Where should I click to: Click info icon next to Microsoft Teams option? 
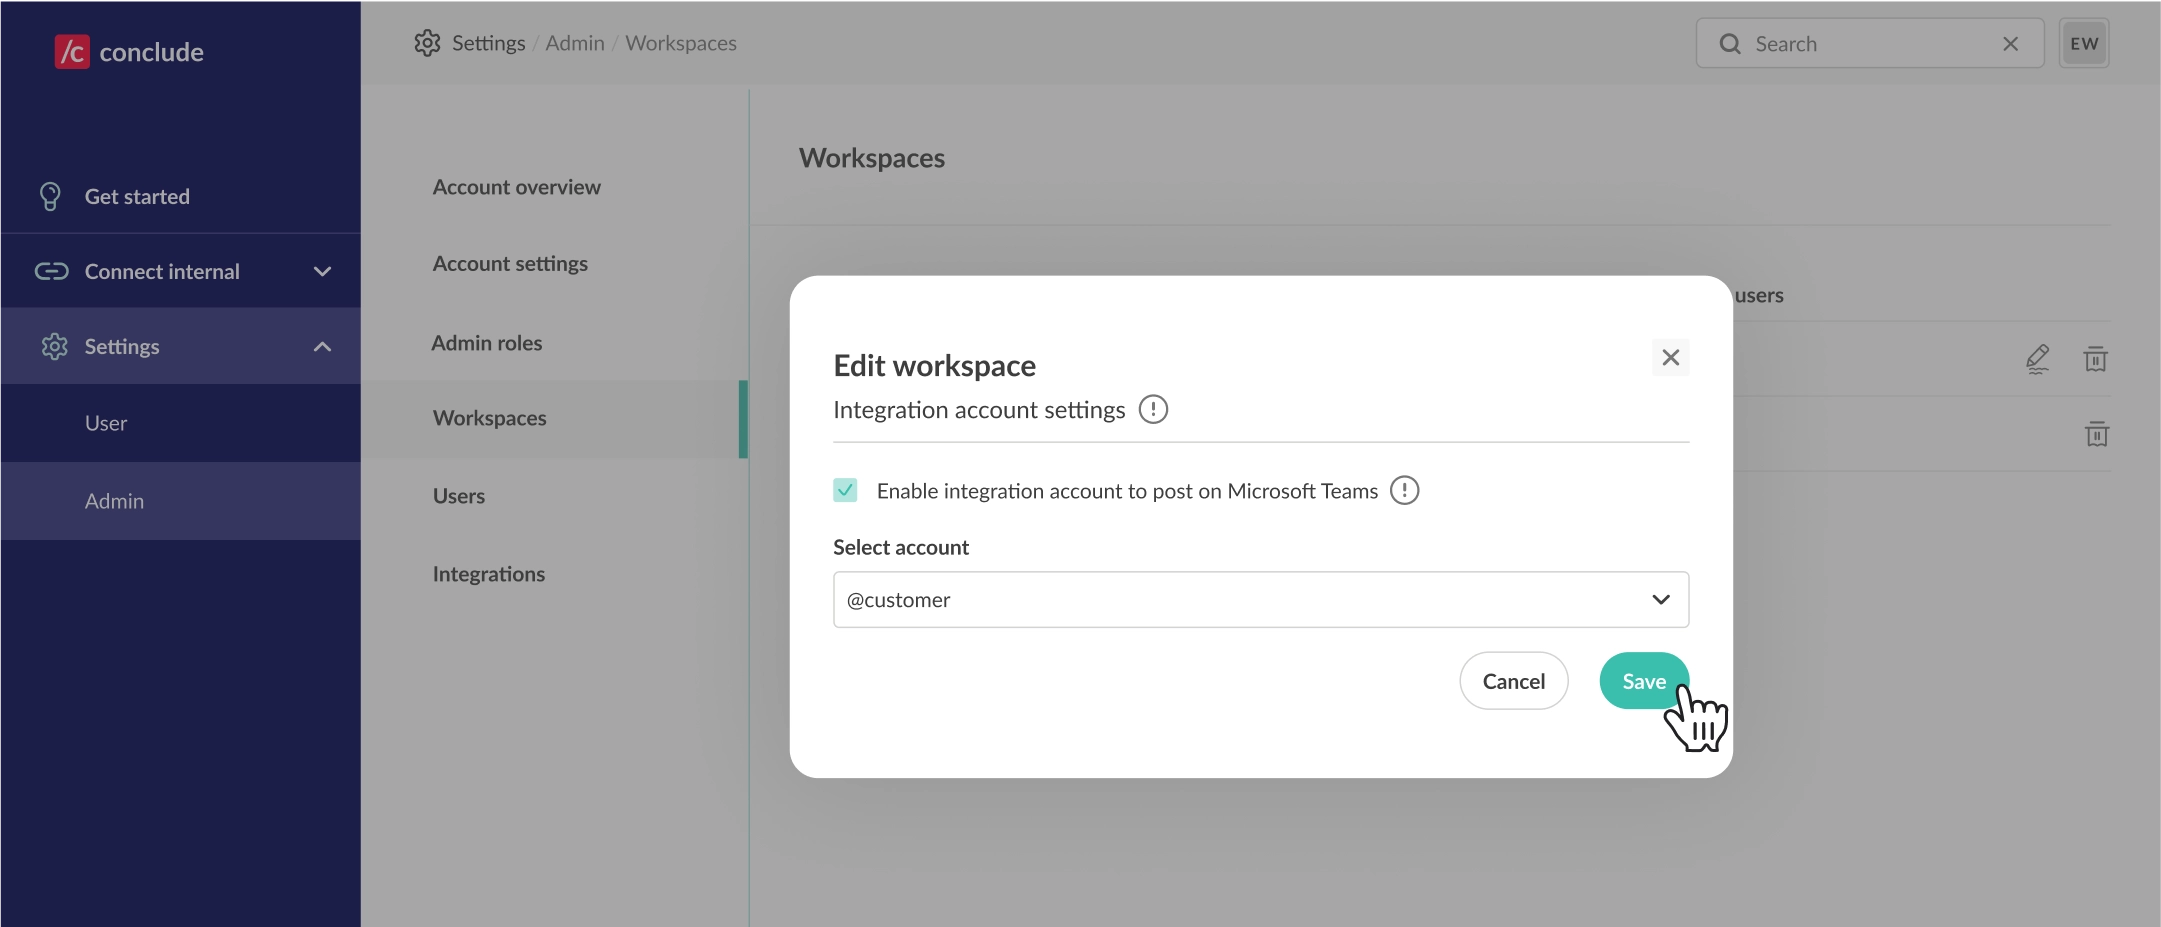tap(1405, 490)
